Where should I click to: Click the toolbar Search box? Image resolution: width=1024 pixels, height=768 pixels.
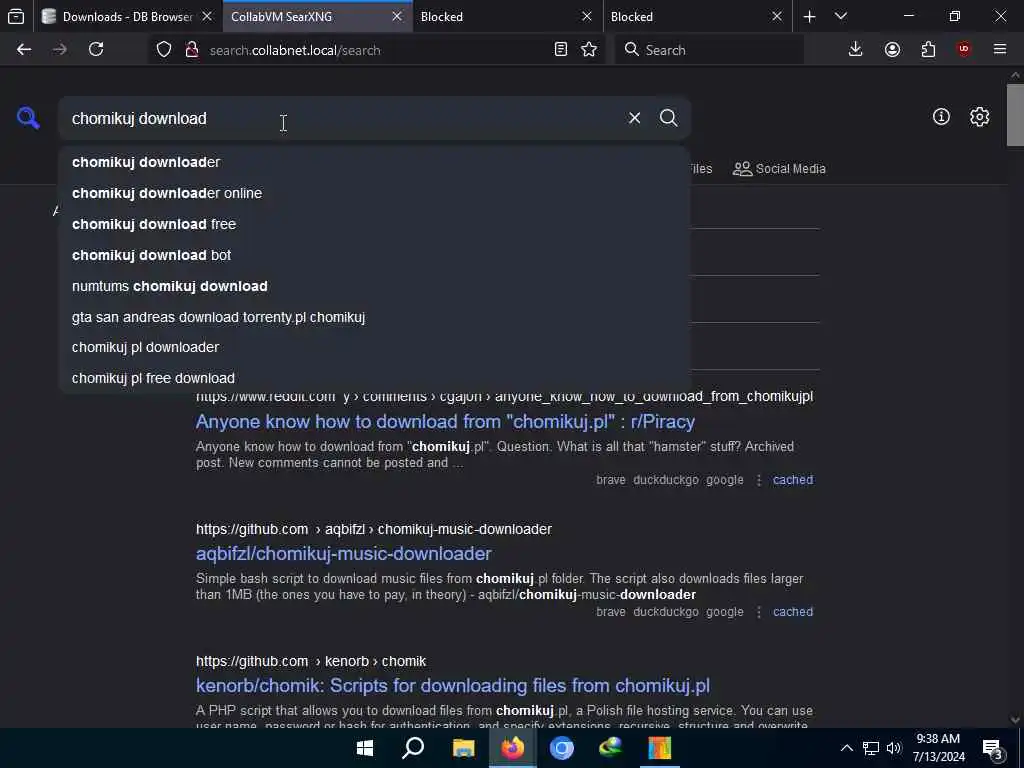point(709,50)
